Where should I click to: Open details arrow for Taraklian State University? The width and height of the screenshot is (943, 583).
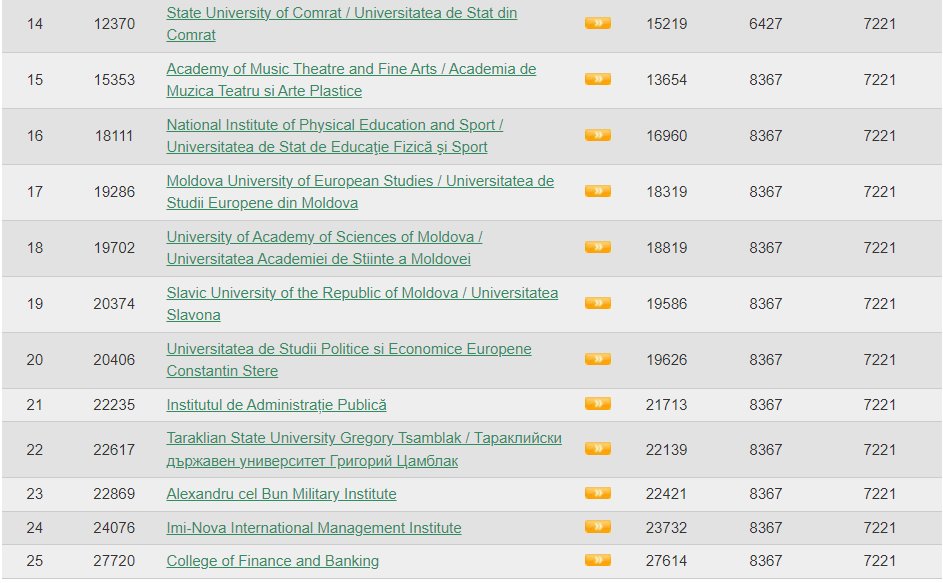click(x=598, y=449)
